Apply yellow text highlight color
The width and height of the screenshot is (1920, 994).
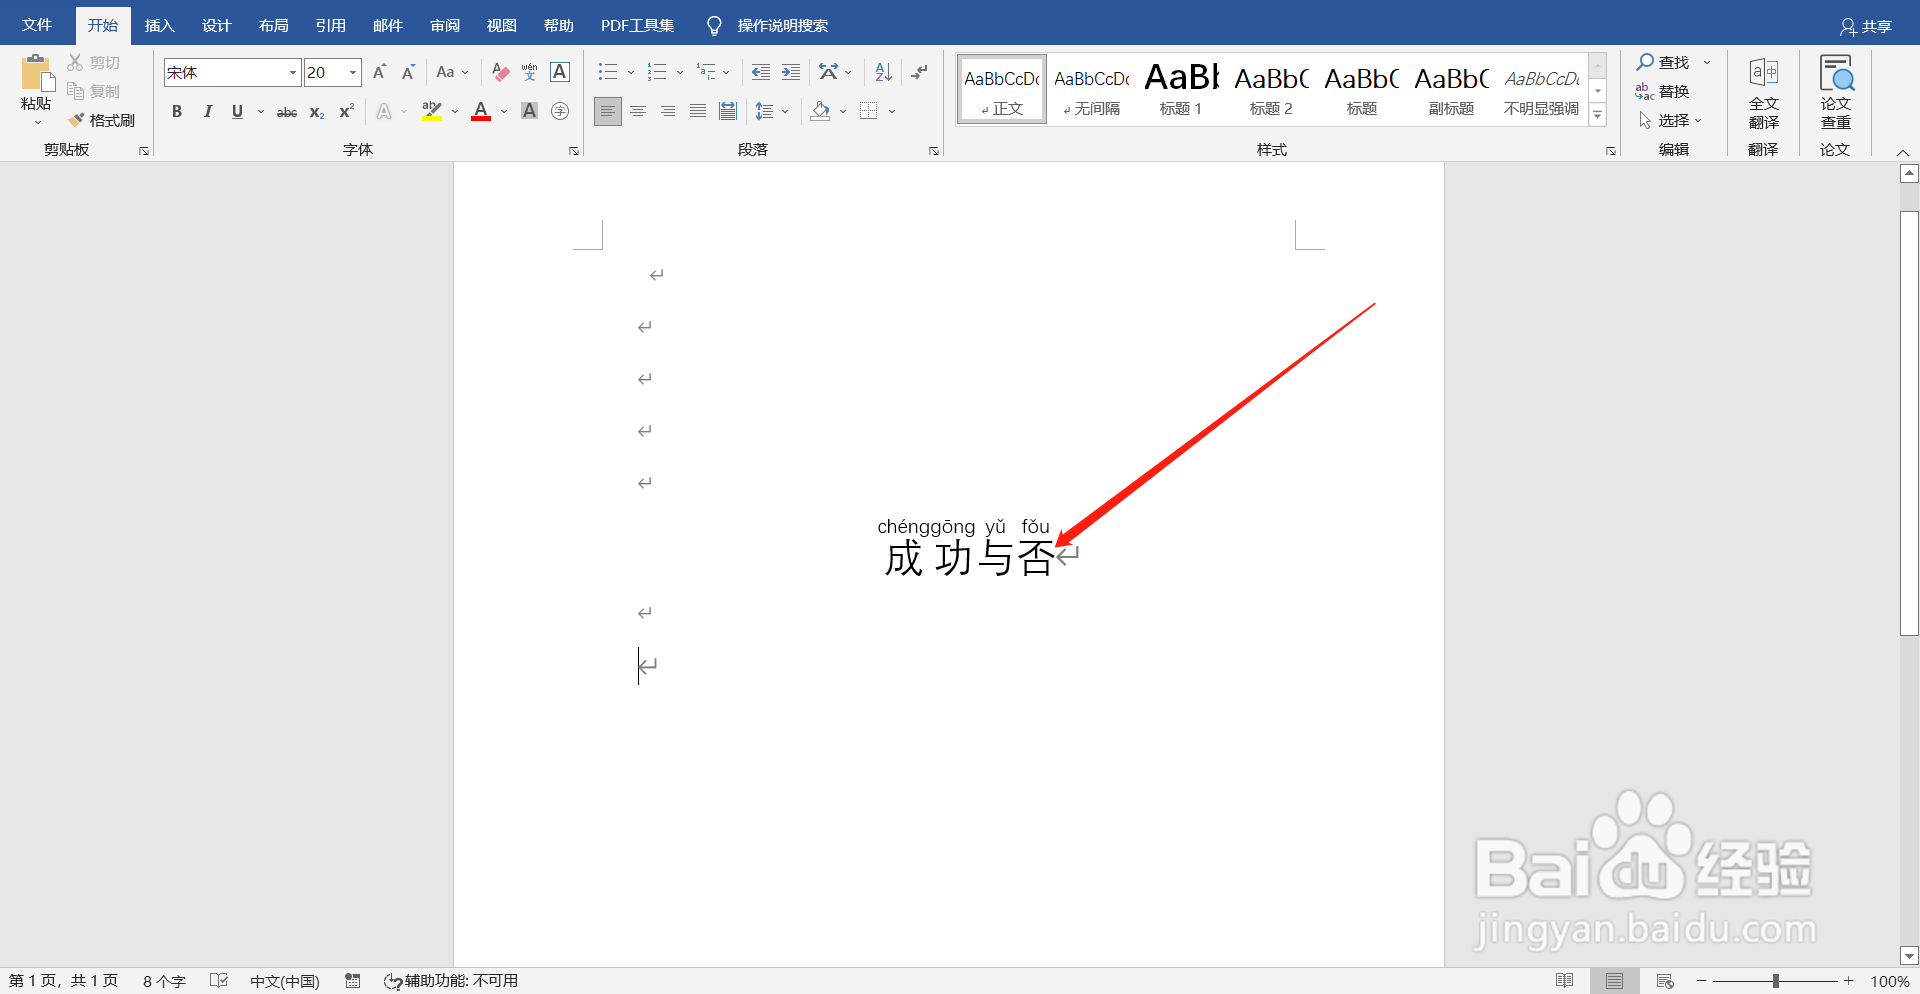pos(432,111)
